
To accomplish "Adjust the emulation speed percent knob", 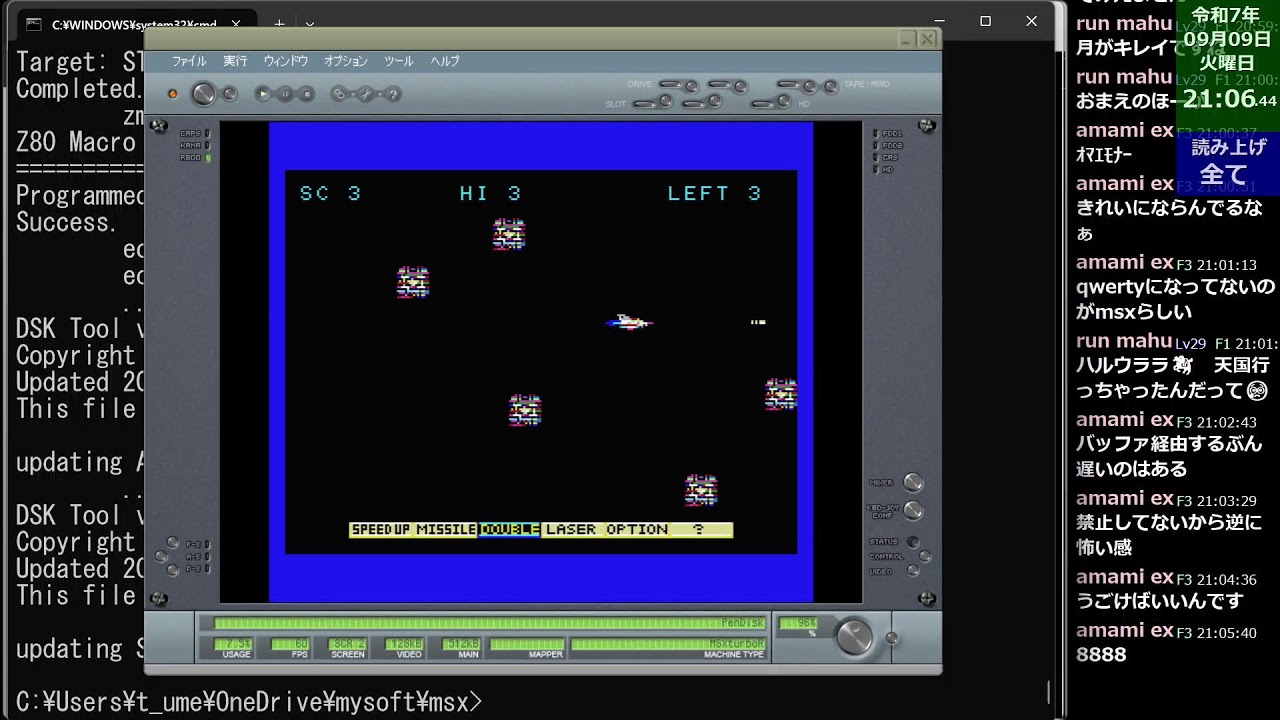I will [854, 636].
